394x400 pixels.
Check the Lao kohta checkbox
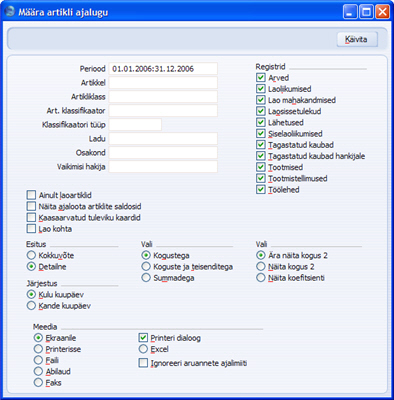(x=31, y=229)
